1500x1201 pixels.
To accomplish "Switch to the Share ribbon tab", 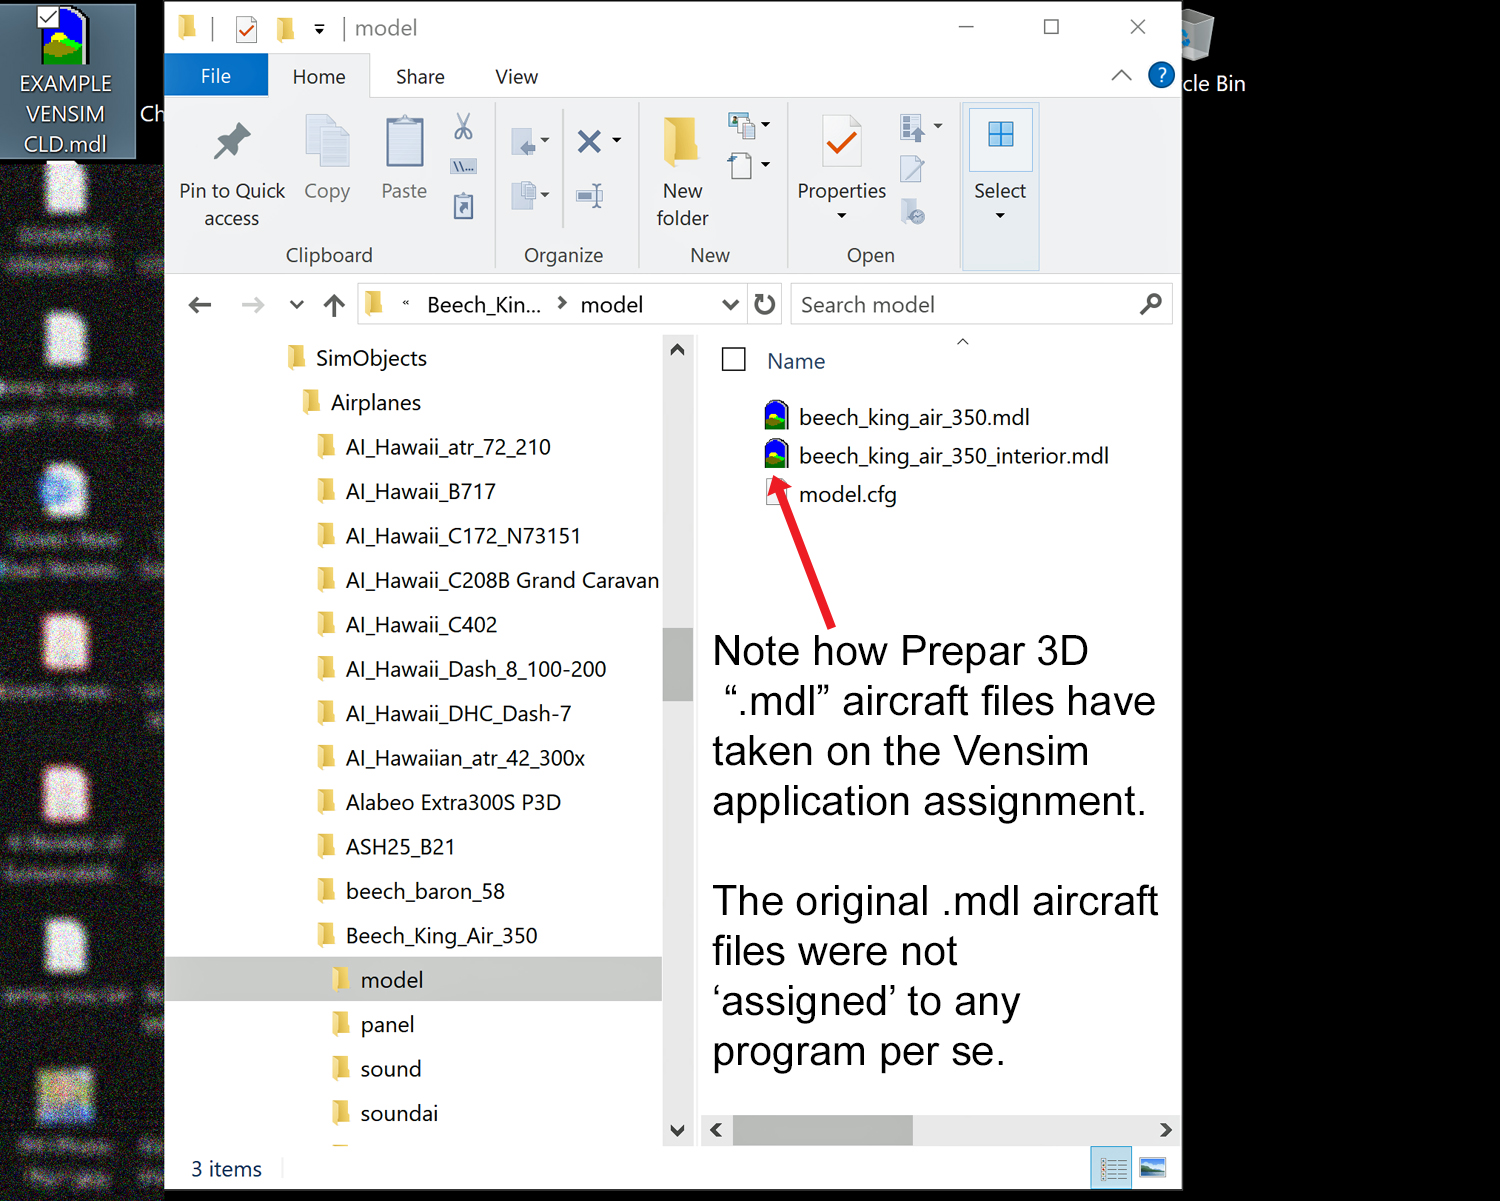I will (420, 77).
